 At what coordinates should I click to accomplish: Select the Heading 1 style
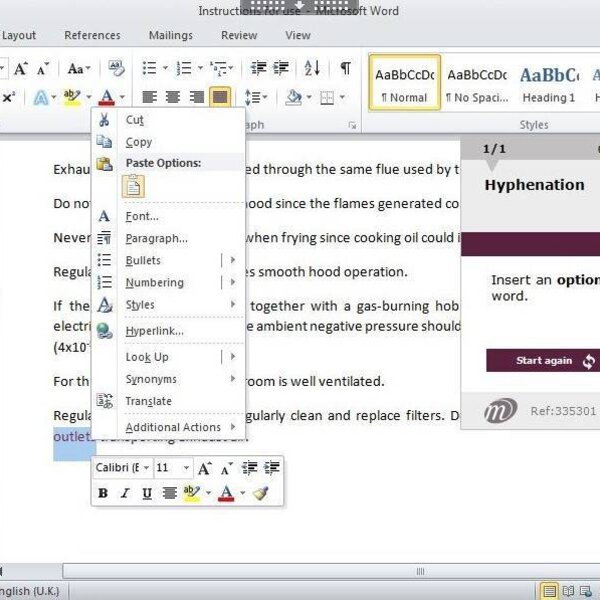click(549, 82)
